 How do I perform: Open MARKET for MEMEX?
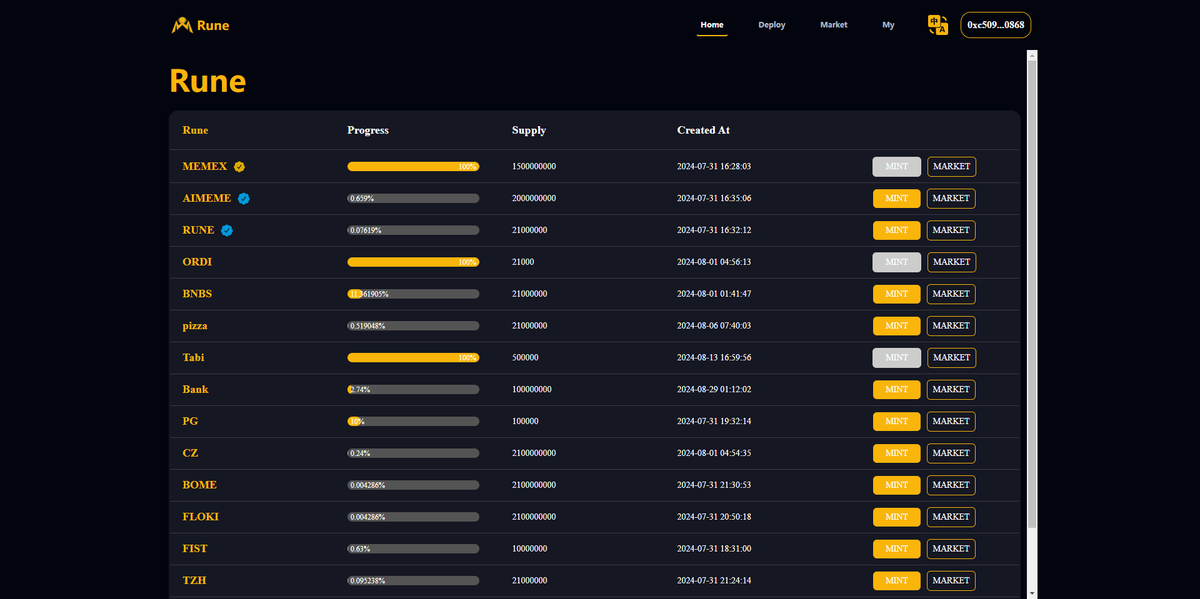point(951,167)
